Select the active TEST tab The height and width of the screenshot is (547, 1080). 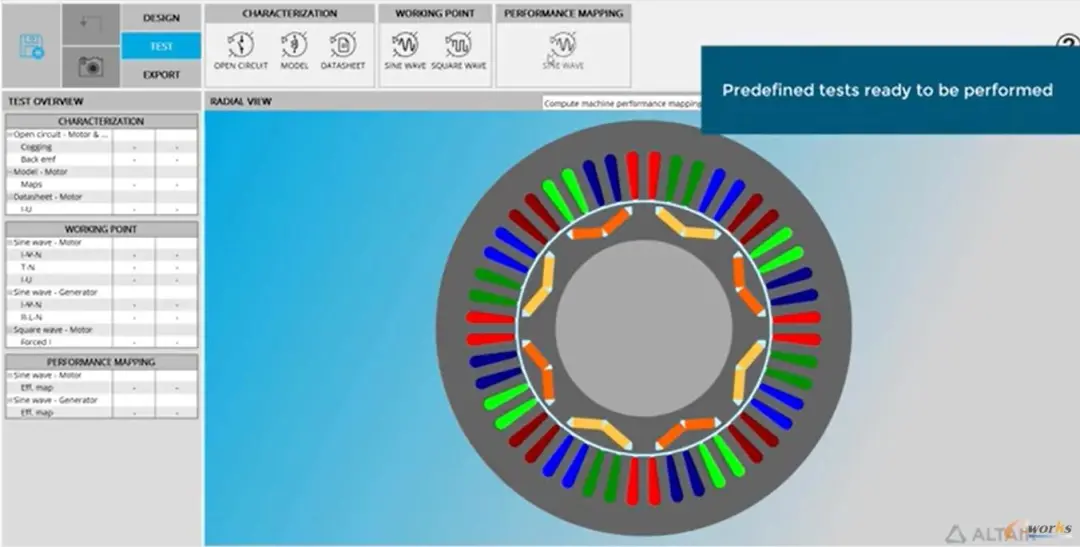[161, 46]
